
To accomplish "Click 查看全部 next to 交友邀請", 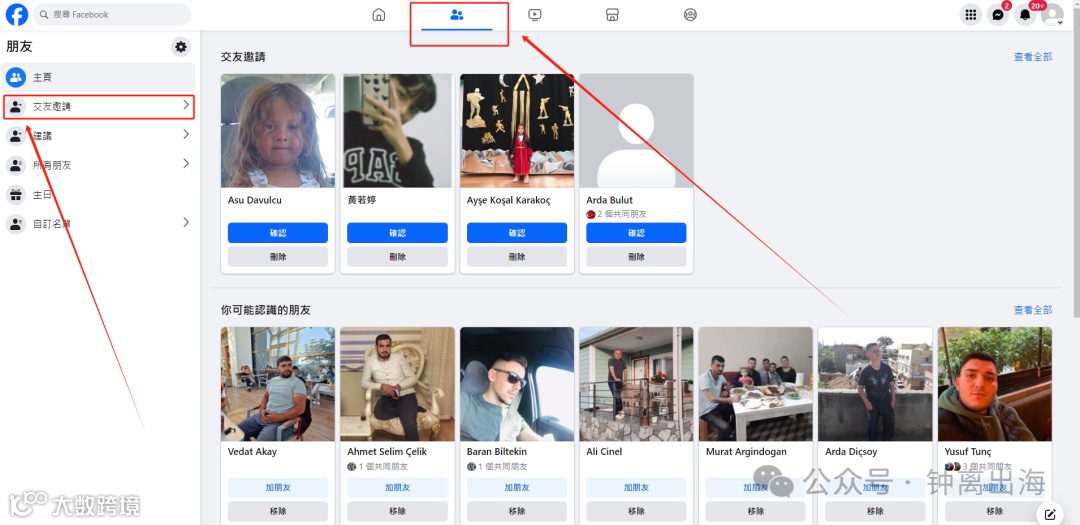I will click(1032, 56).
